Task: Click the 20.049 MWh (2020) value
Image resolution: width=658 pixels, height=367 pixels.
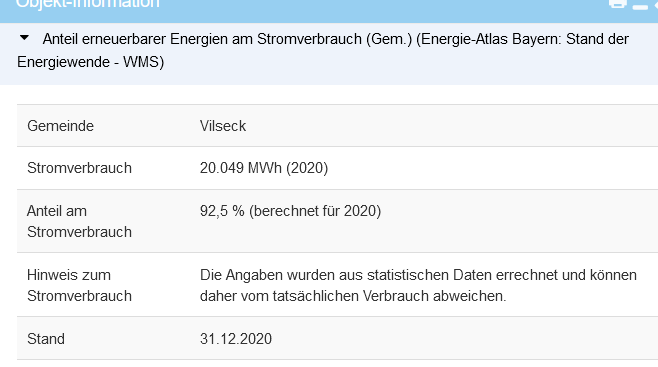Action: tap(264, 168)
